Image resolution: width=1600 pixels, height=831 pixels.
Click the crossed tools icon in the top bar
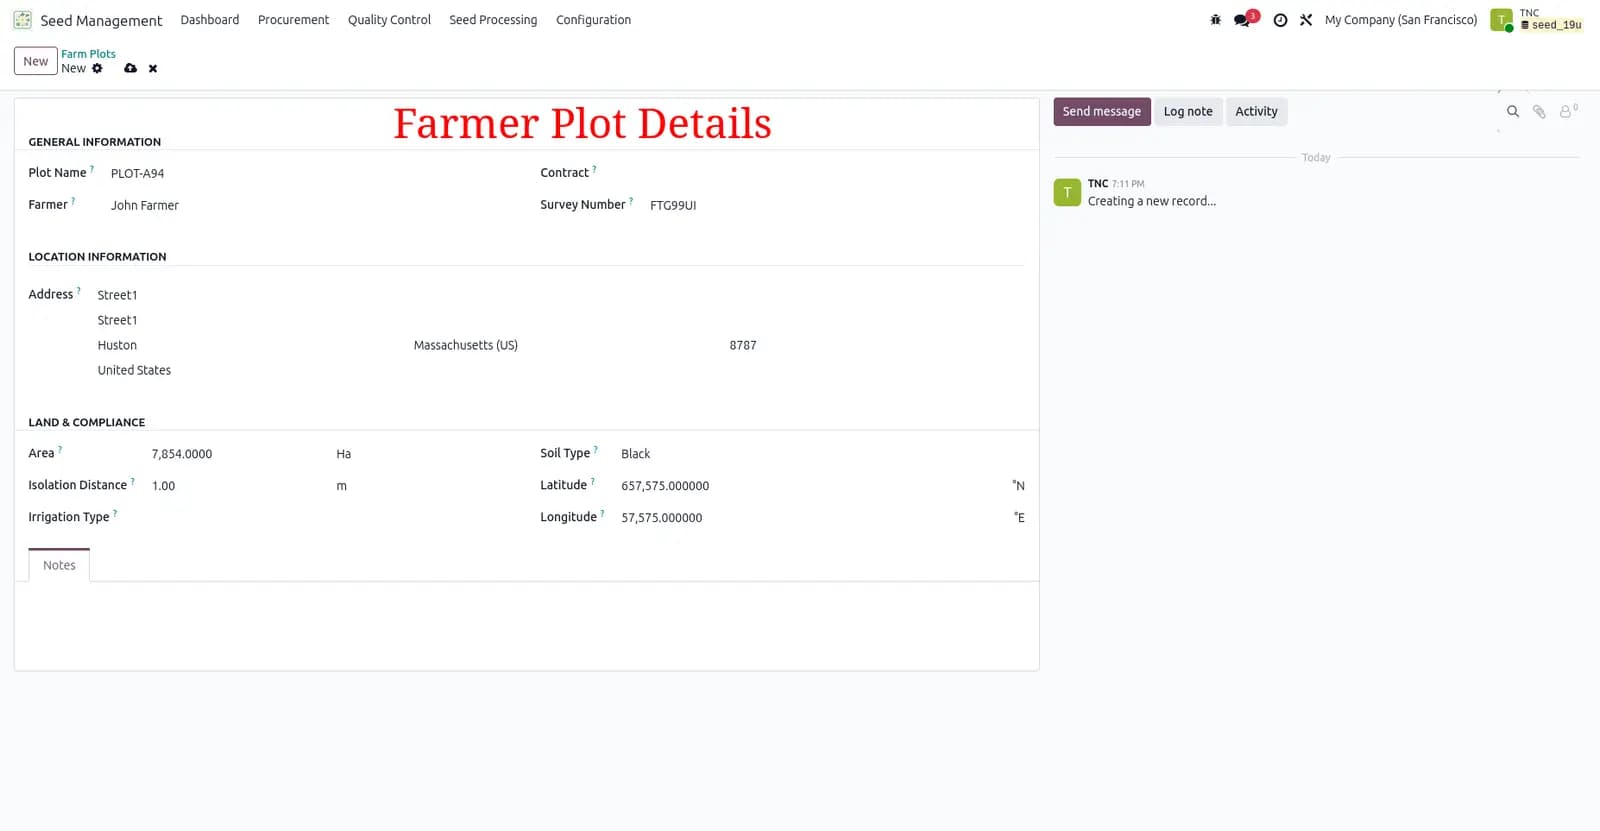(x=1306, y=20)
